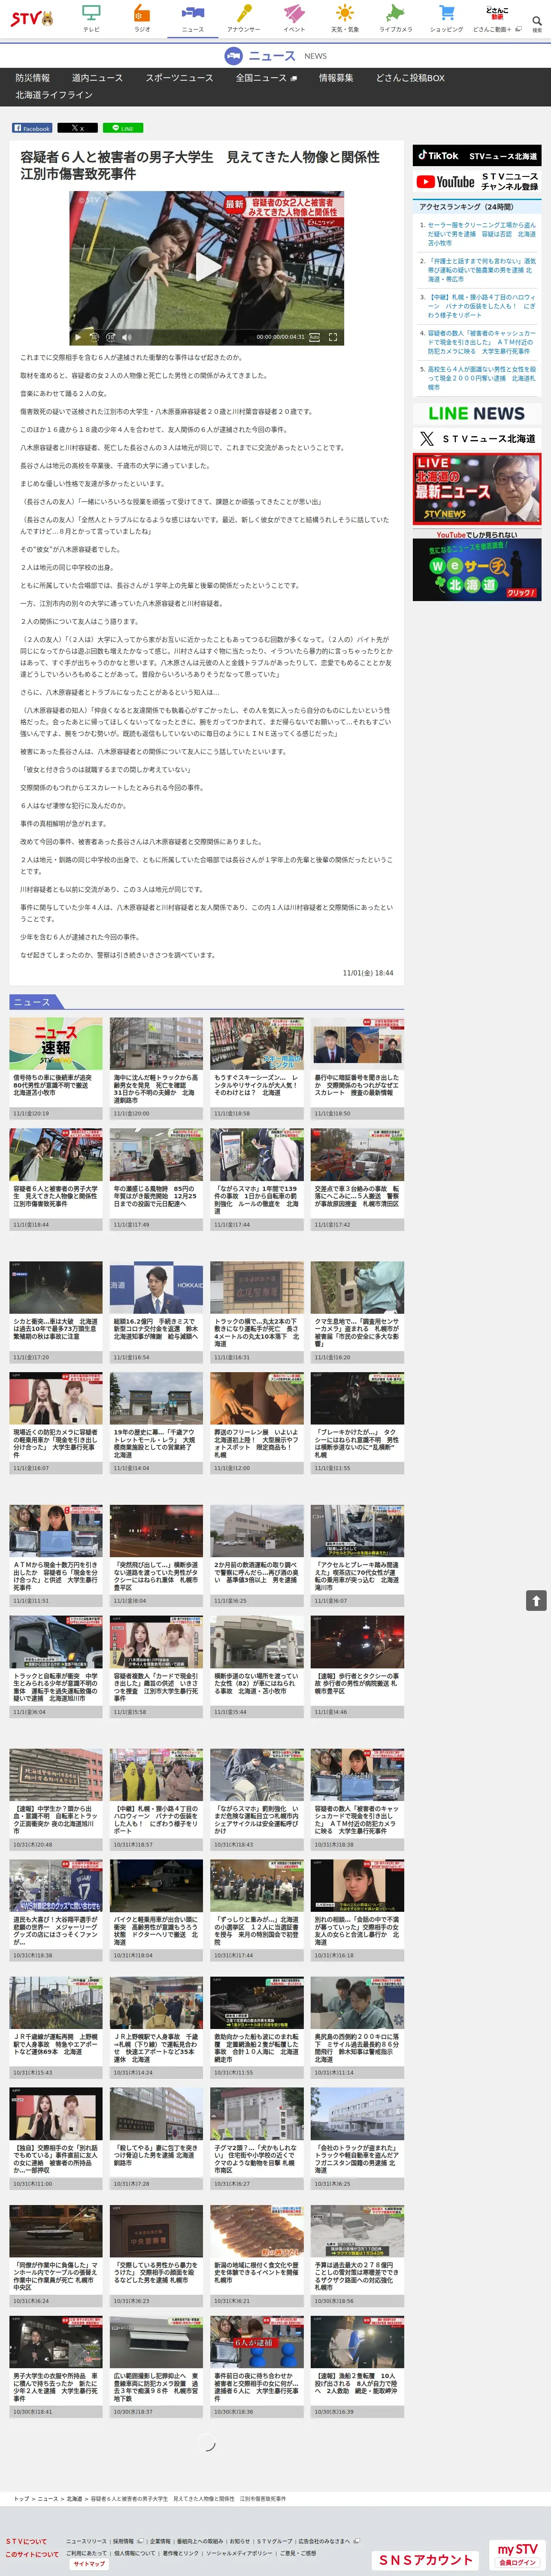This screenshot has height=2576, width=551.
Task: Open ranking item 1 about セーラー服 clothing theft
Action: tap(481, 234)
